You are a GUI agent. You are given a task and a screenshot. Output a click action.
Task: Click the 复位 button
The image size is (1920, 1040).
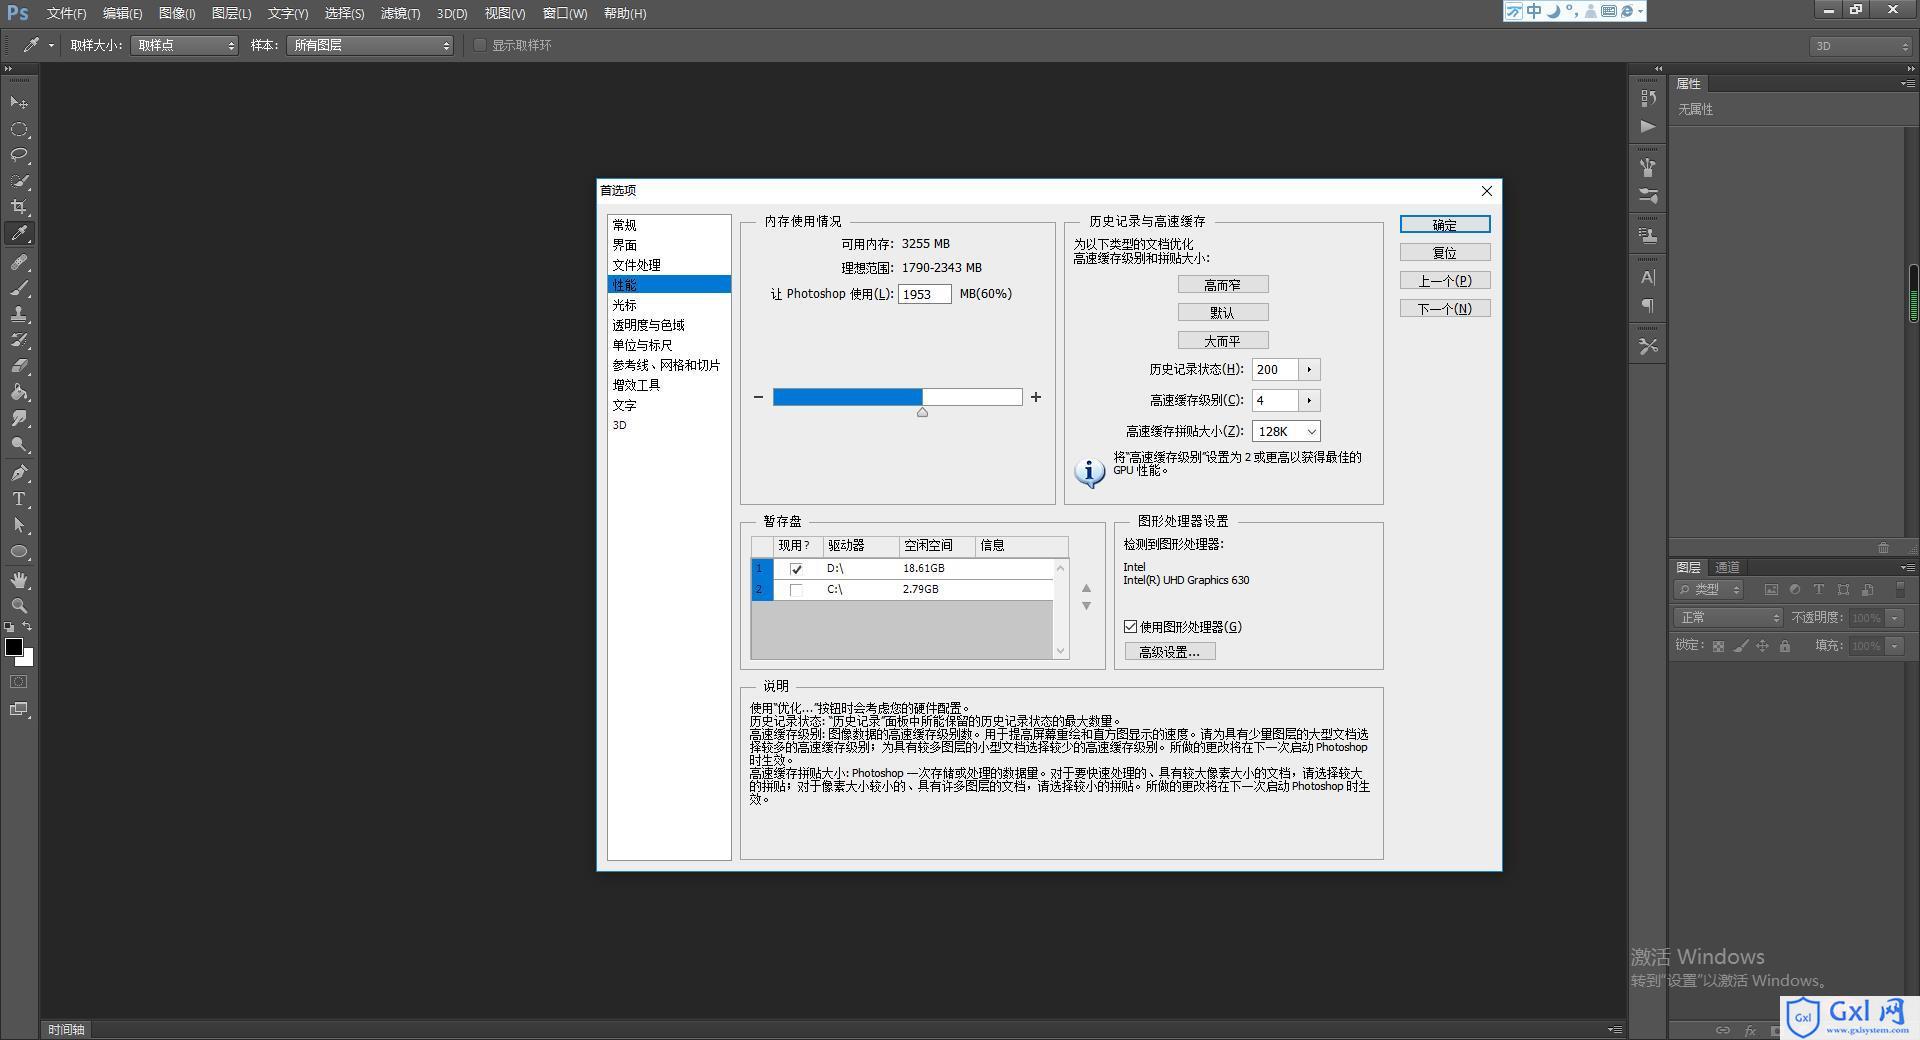(x=1445, y=253)
